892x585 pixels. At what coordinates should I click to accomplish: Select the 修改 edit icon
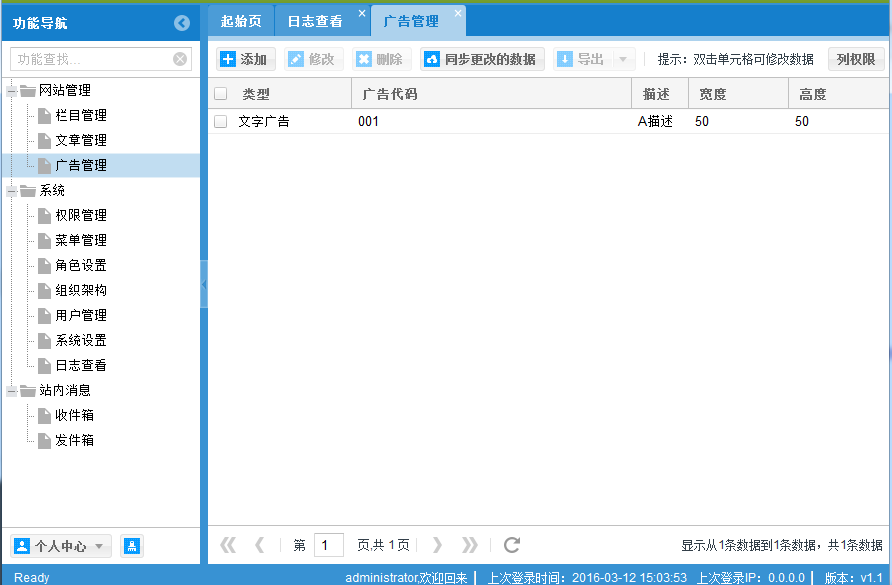[x=297, y=58]
